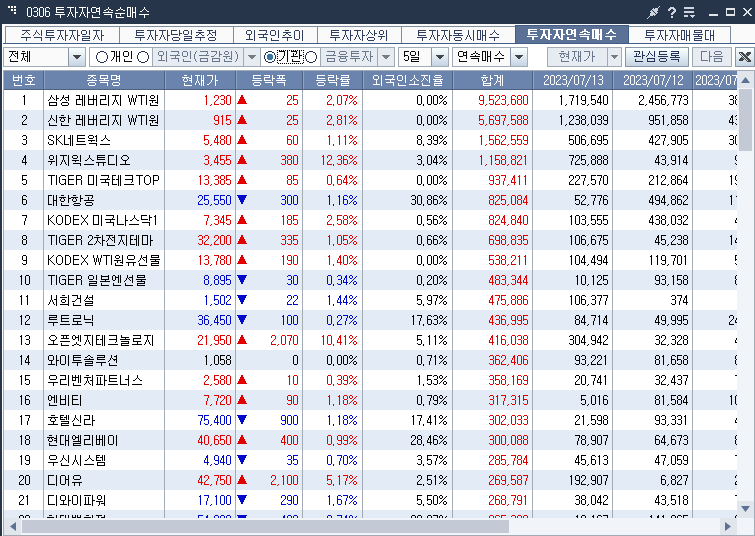This screenshot has width=755, height=536.
Task: Click 위지윅스튜디오 등락률 12.36%
Action: [339, 160]
